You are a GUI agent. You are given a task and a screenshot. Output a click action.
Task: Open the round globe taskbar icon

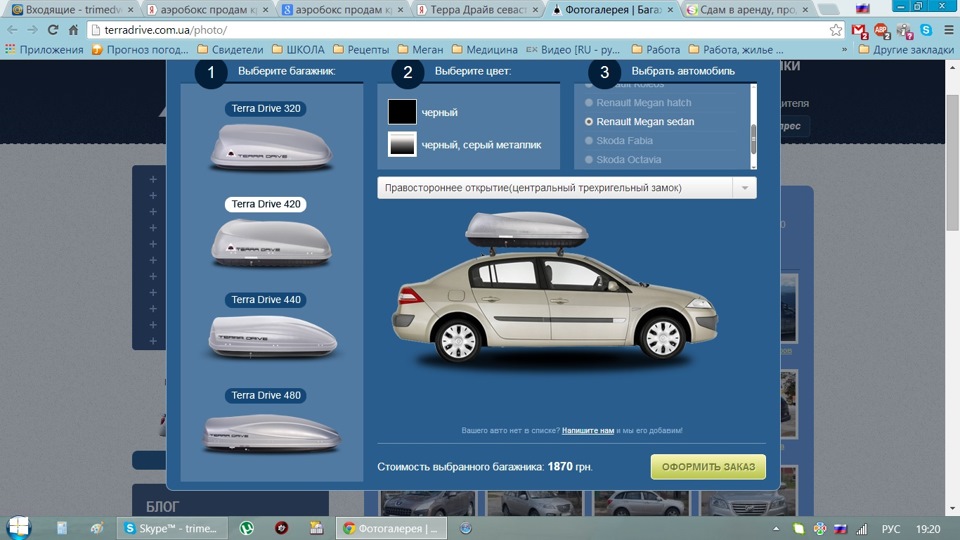tap(465, 528)
